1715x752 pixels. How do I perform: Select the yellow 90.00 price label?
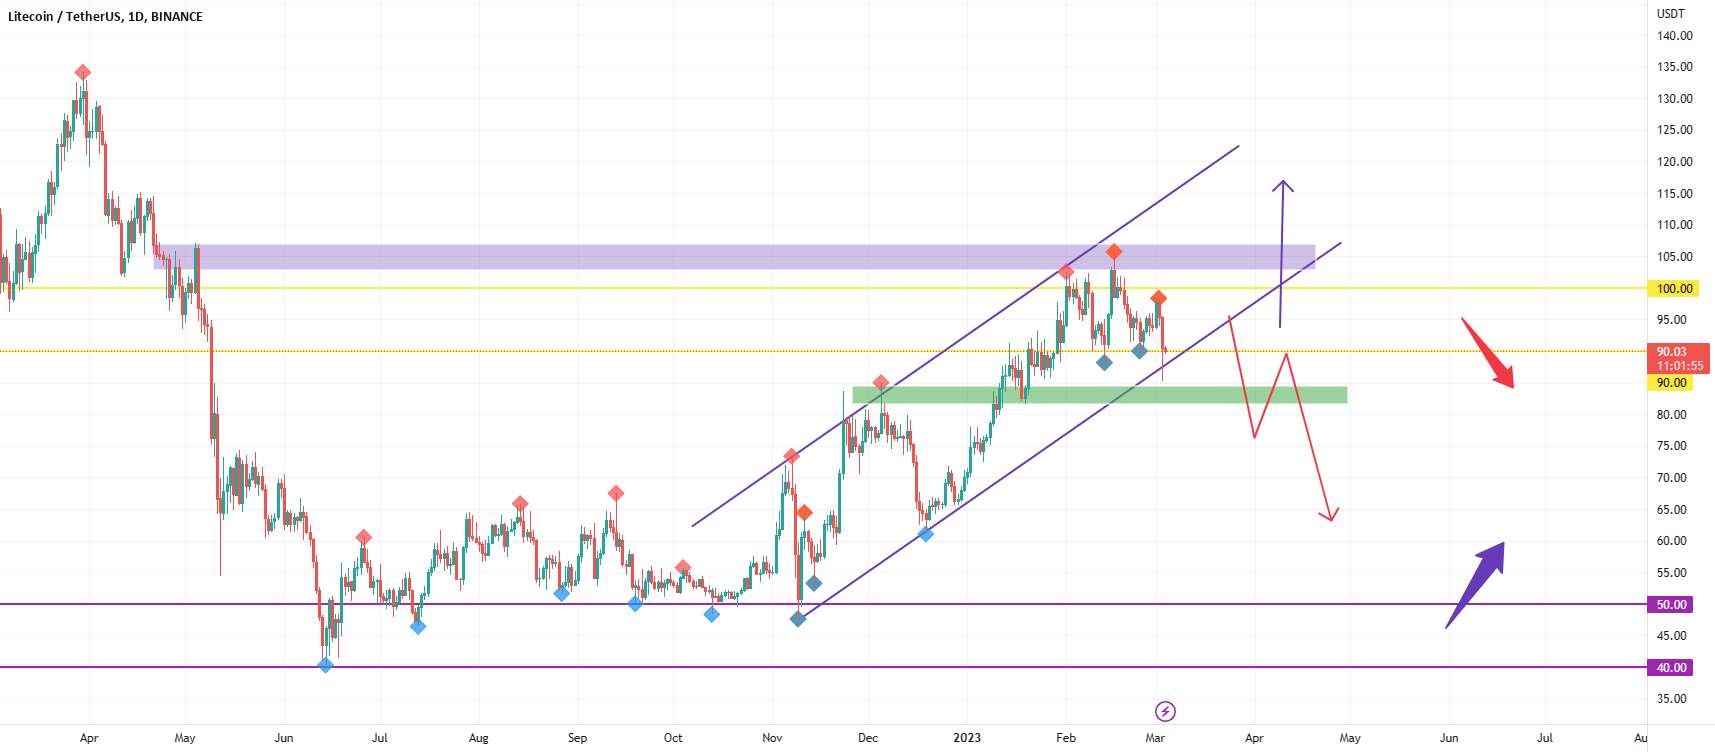click(1671, 383)
